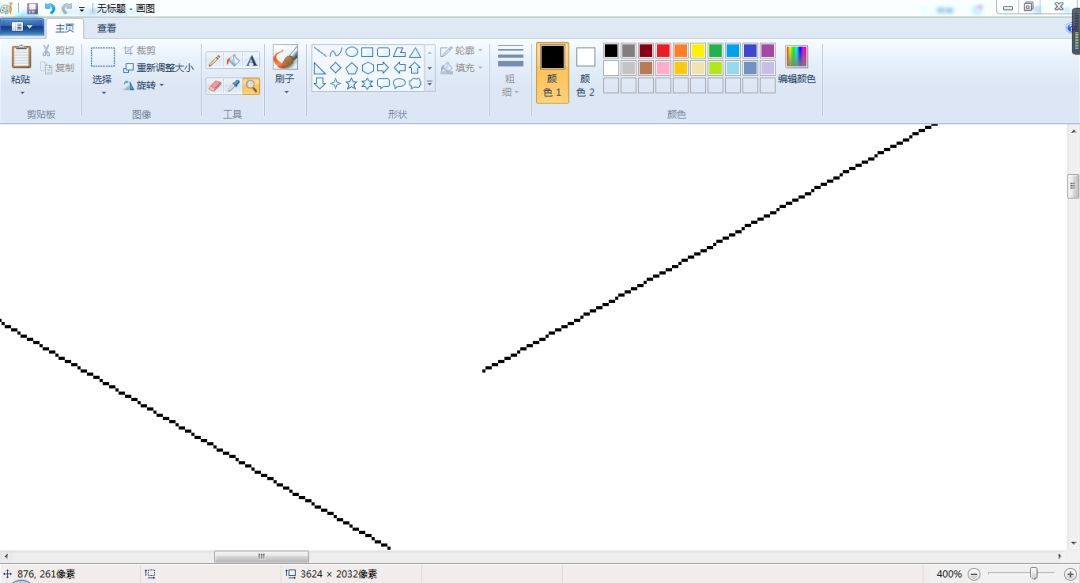Select the Four-point star shape

(x=335, y=83)
